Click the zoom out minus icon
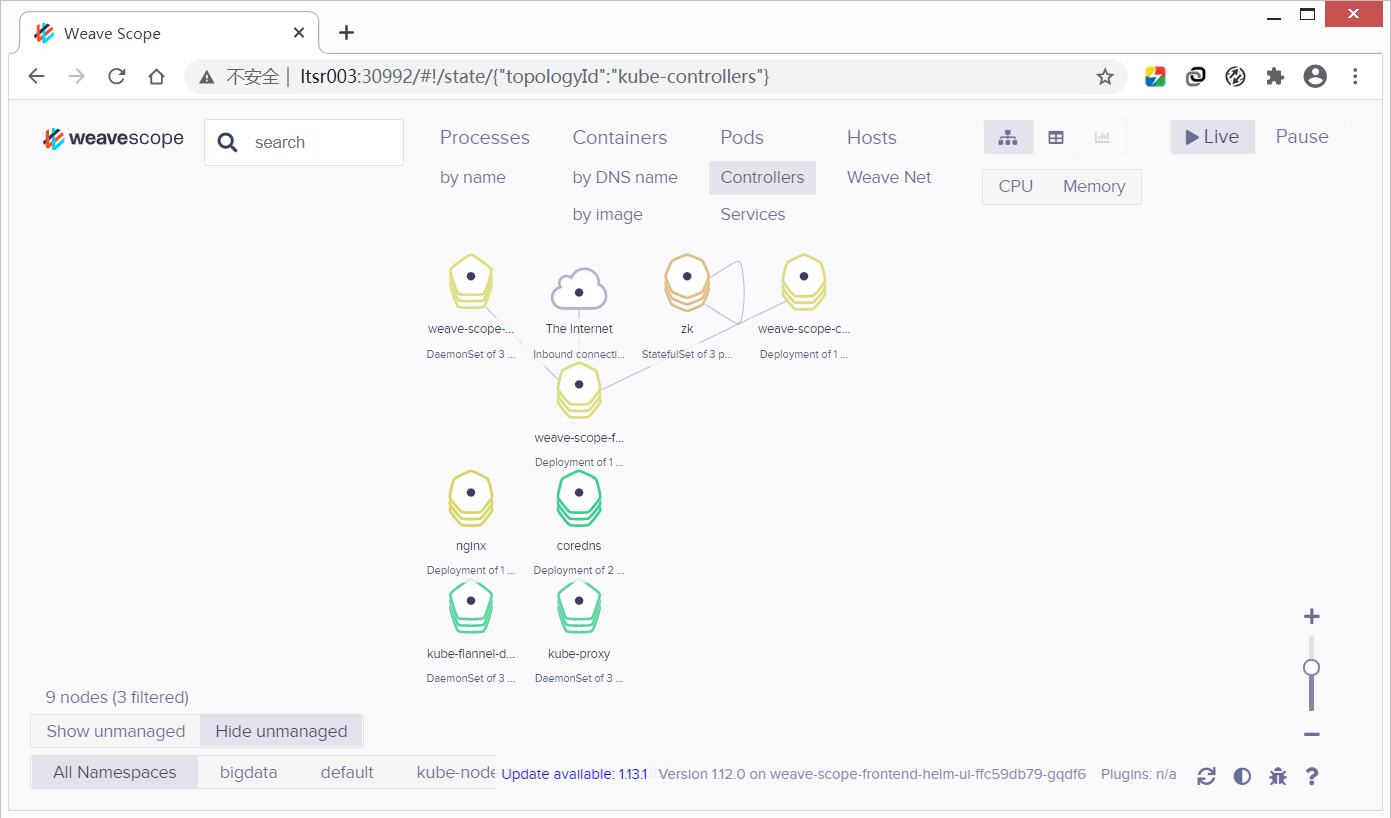1391x818 pixels. pyautogui.click(x=1312, y=734)
